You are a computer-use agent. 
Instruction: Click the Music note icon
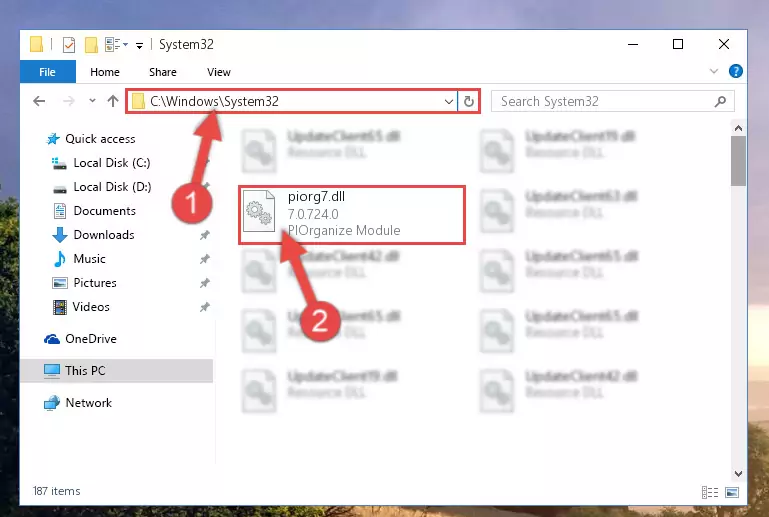(60, 258)
